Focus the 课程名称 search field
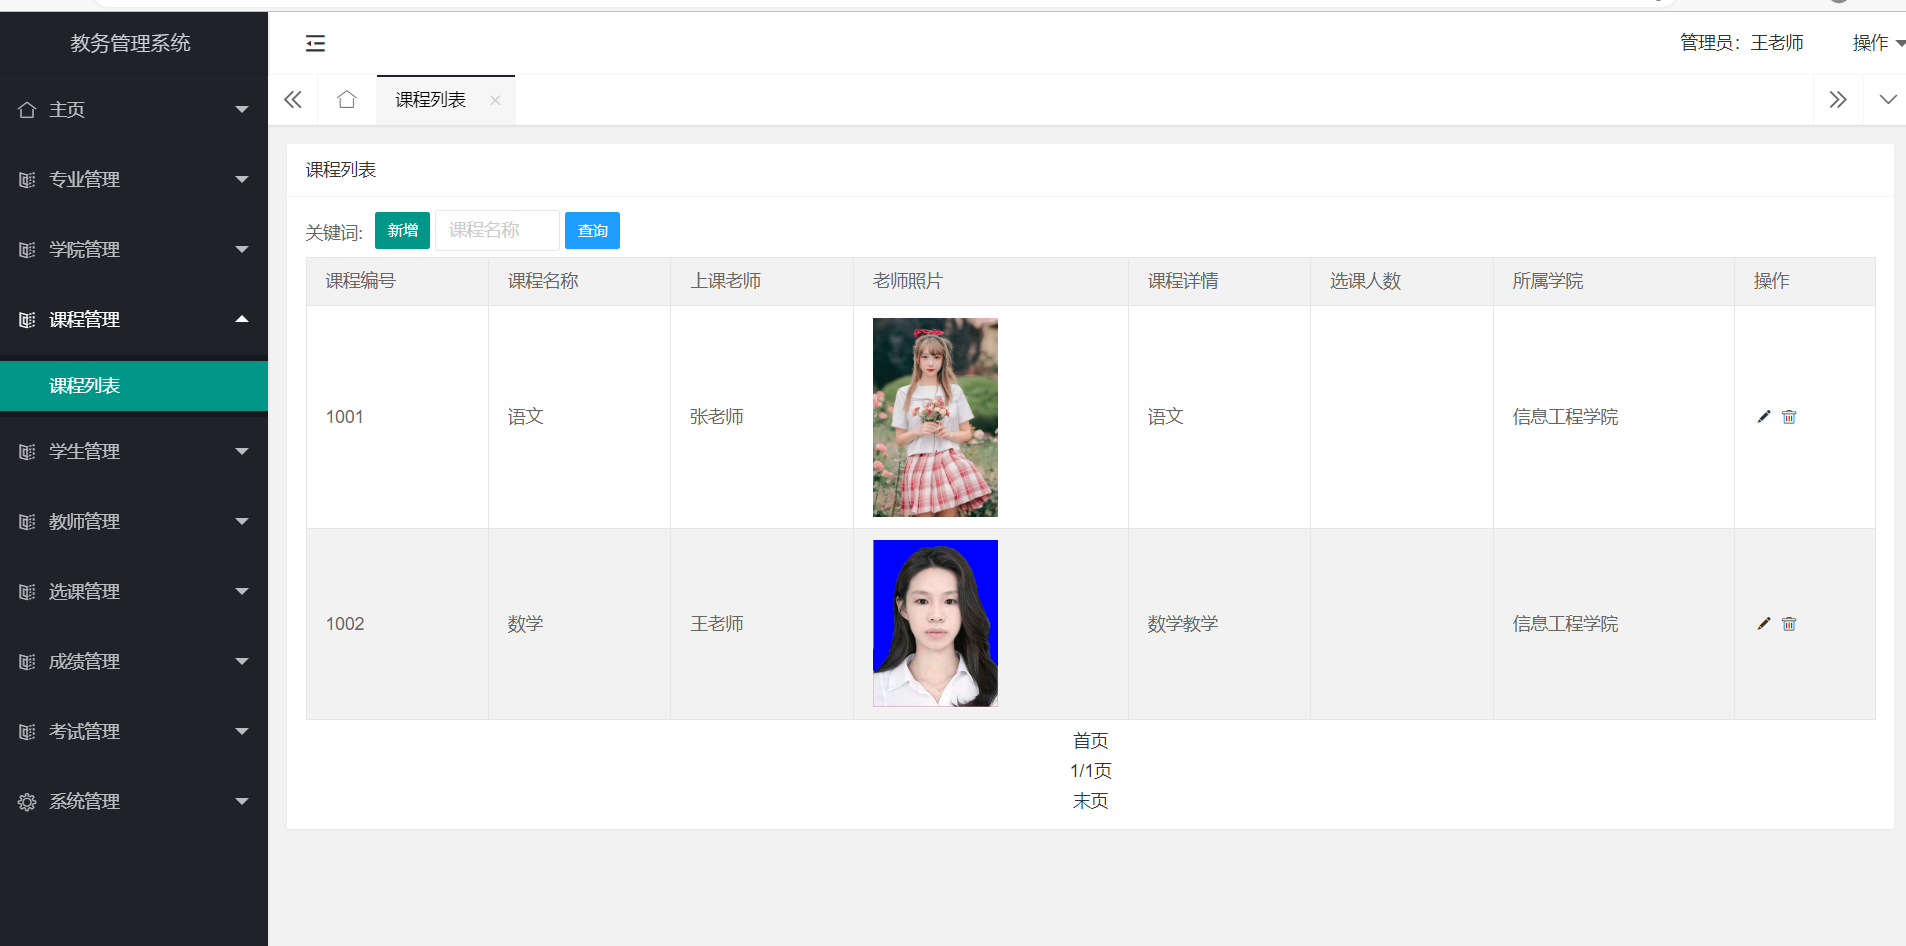This screenshot has height=946, width=1906. 497,231
